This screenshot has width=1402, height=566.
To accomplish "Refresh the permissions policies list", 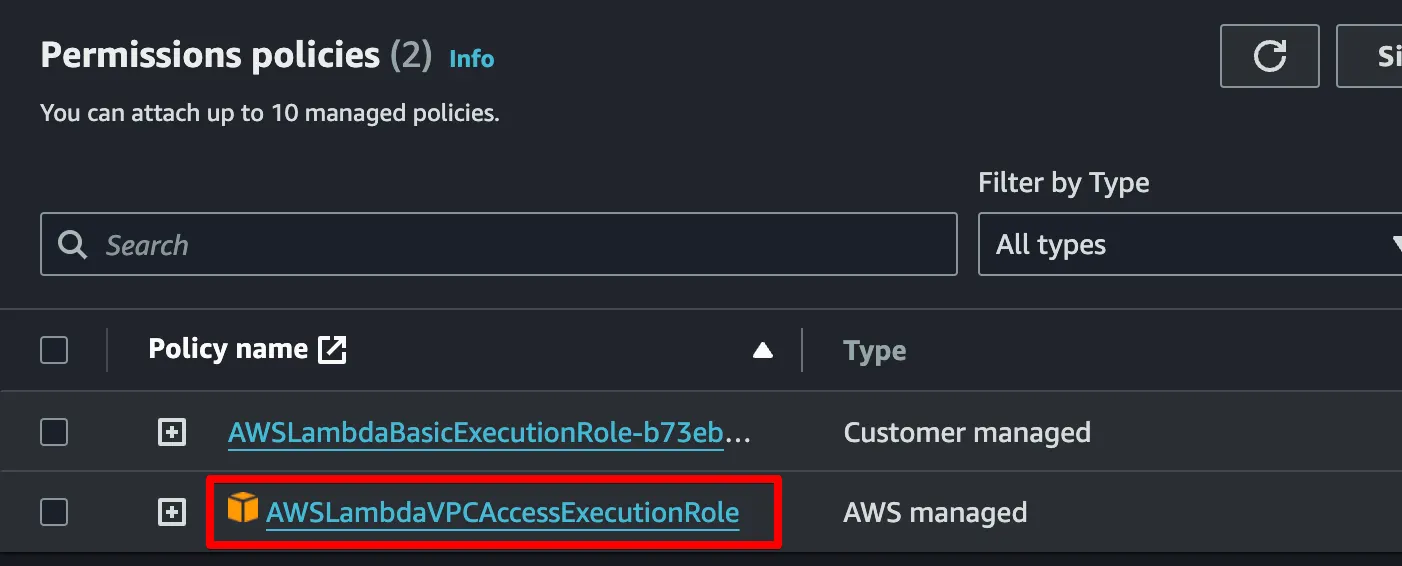I will click(x=1269, y=56).
